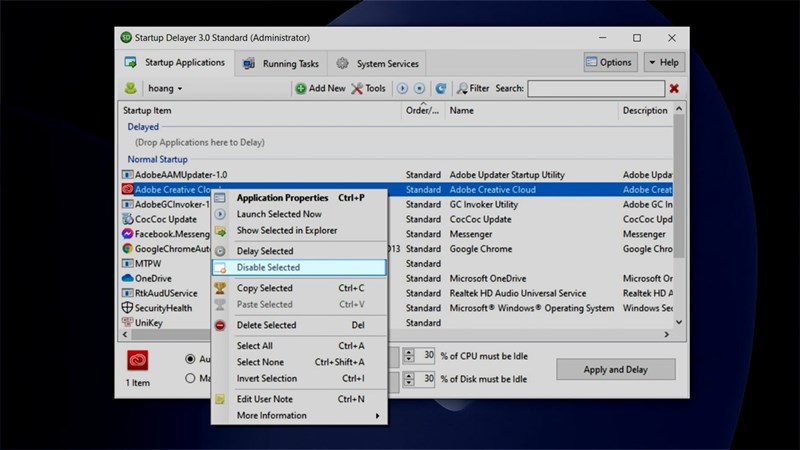
Task: Sort by the Order column header
Action: [422, 110]
